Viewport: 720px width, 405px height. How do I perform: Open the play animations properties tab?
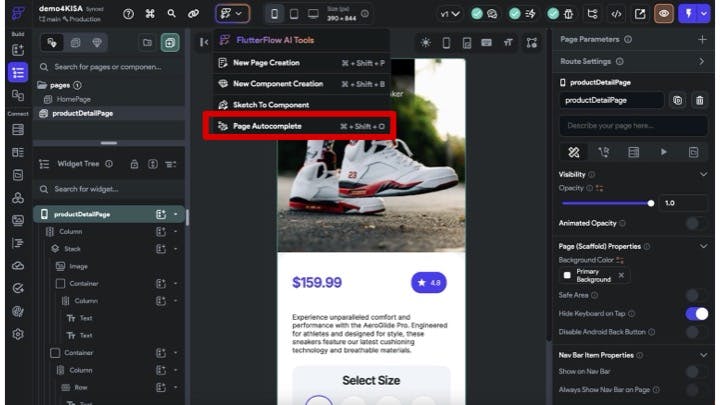[664, 152]
